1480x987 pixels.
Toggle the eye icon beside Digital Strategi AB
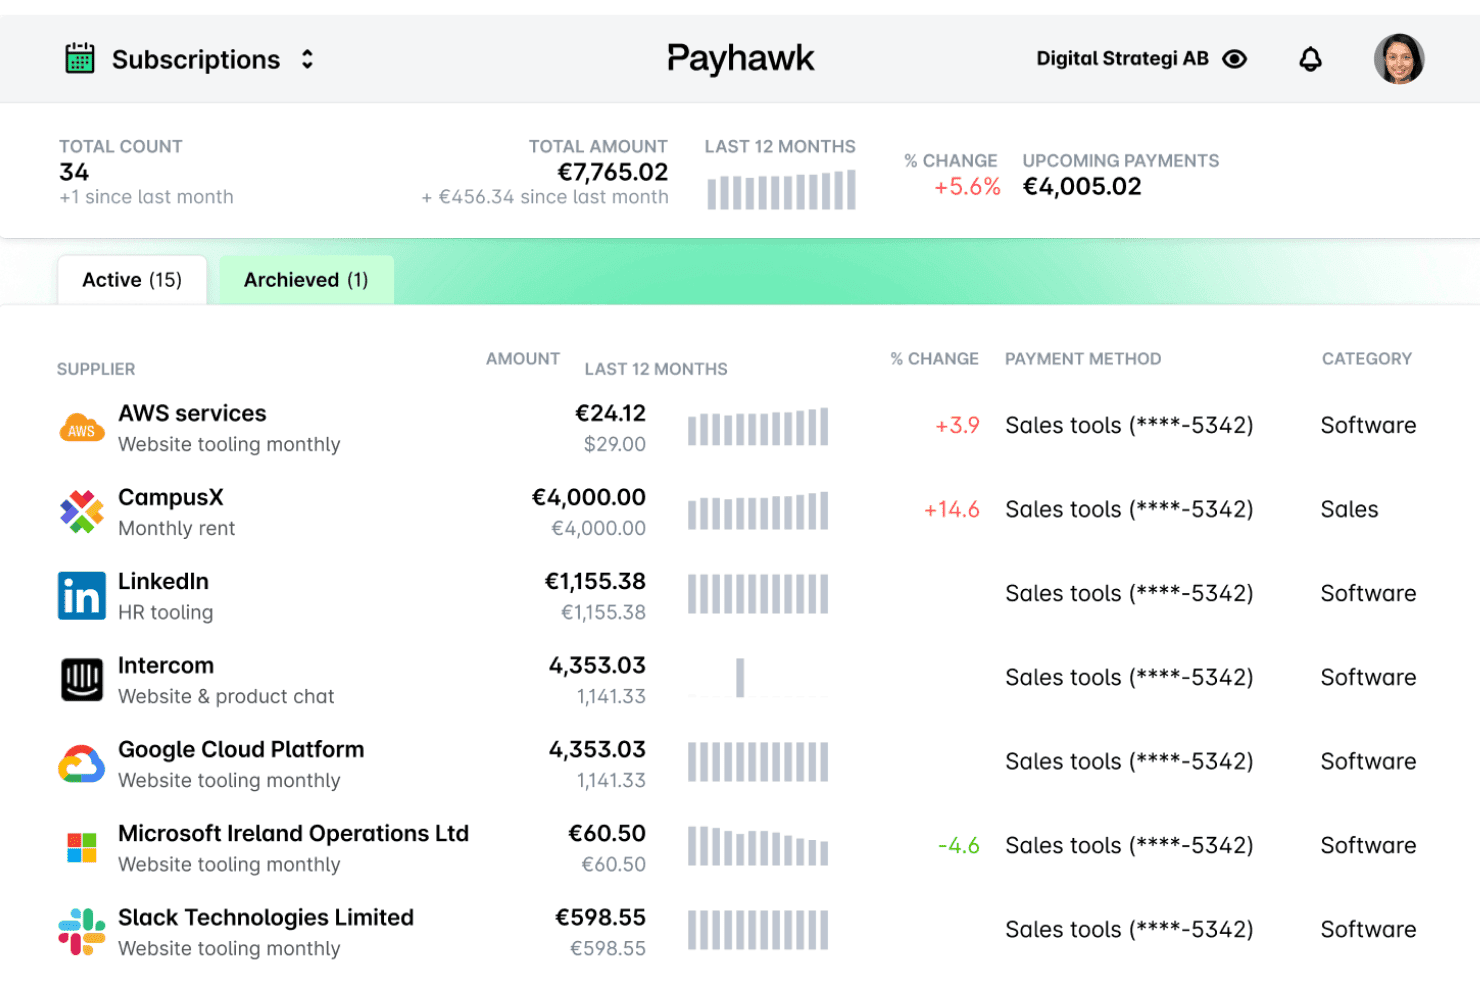[x=1235, y=59]
